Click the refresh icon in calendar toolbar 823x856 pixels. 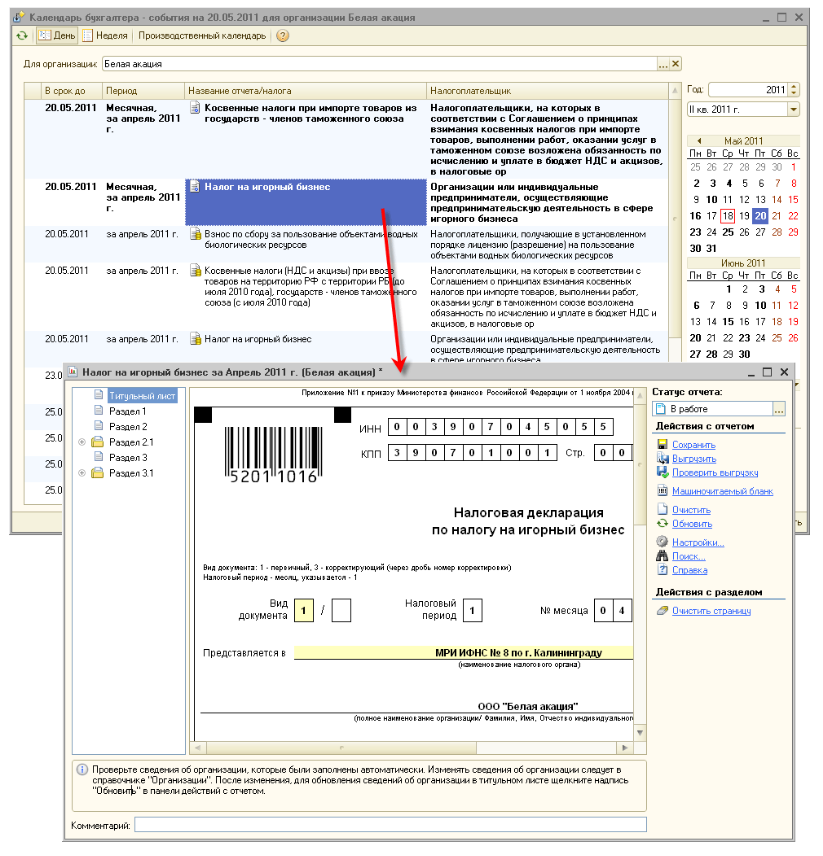pos(22,36)
